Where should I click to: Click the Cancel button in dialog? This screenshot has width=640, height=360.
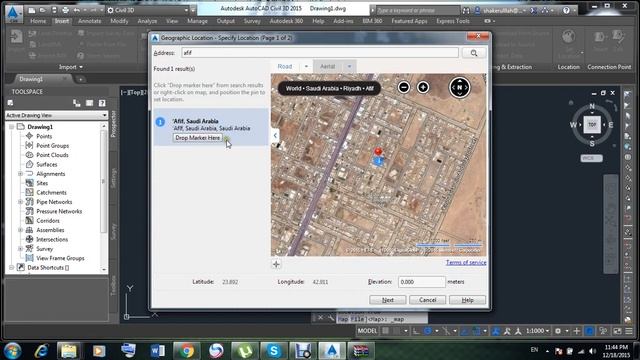point(427,300)
